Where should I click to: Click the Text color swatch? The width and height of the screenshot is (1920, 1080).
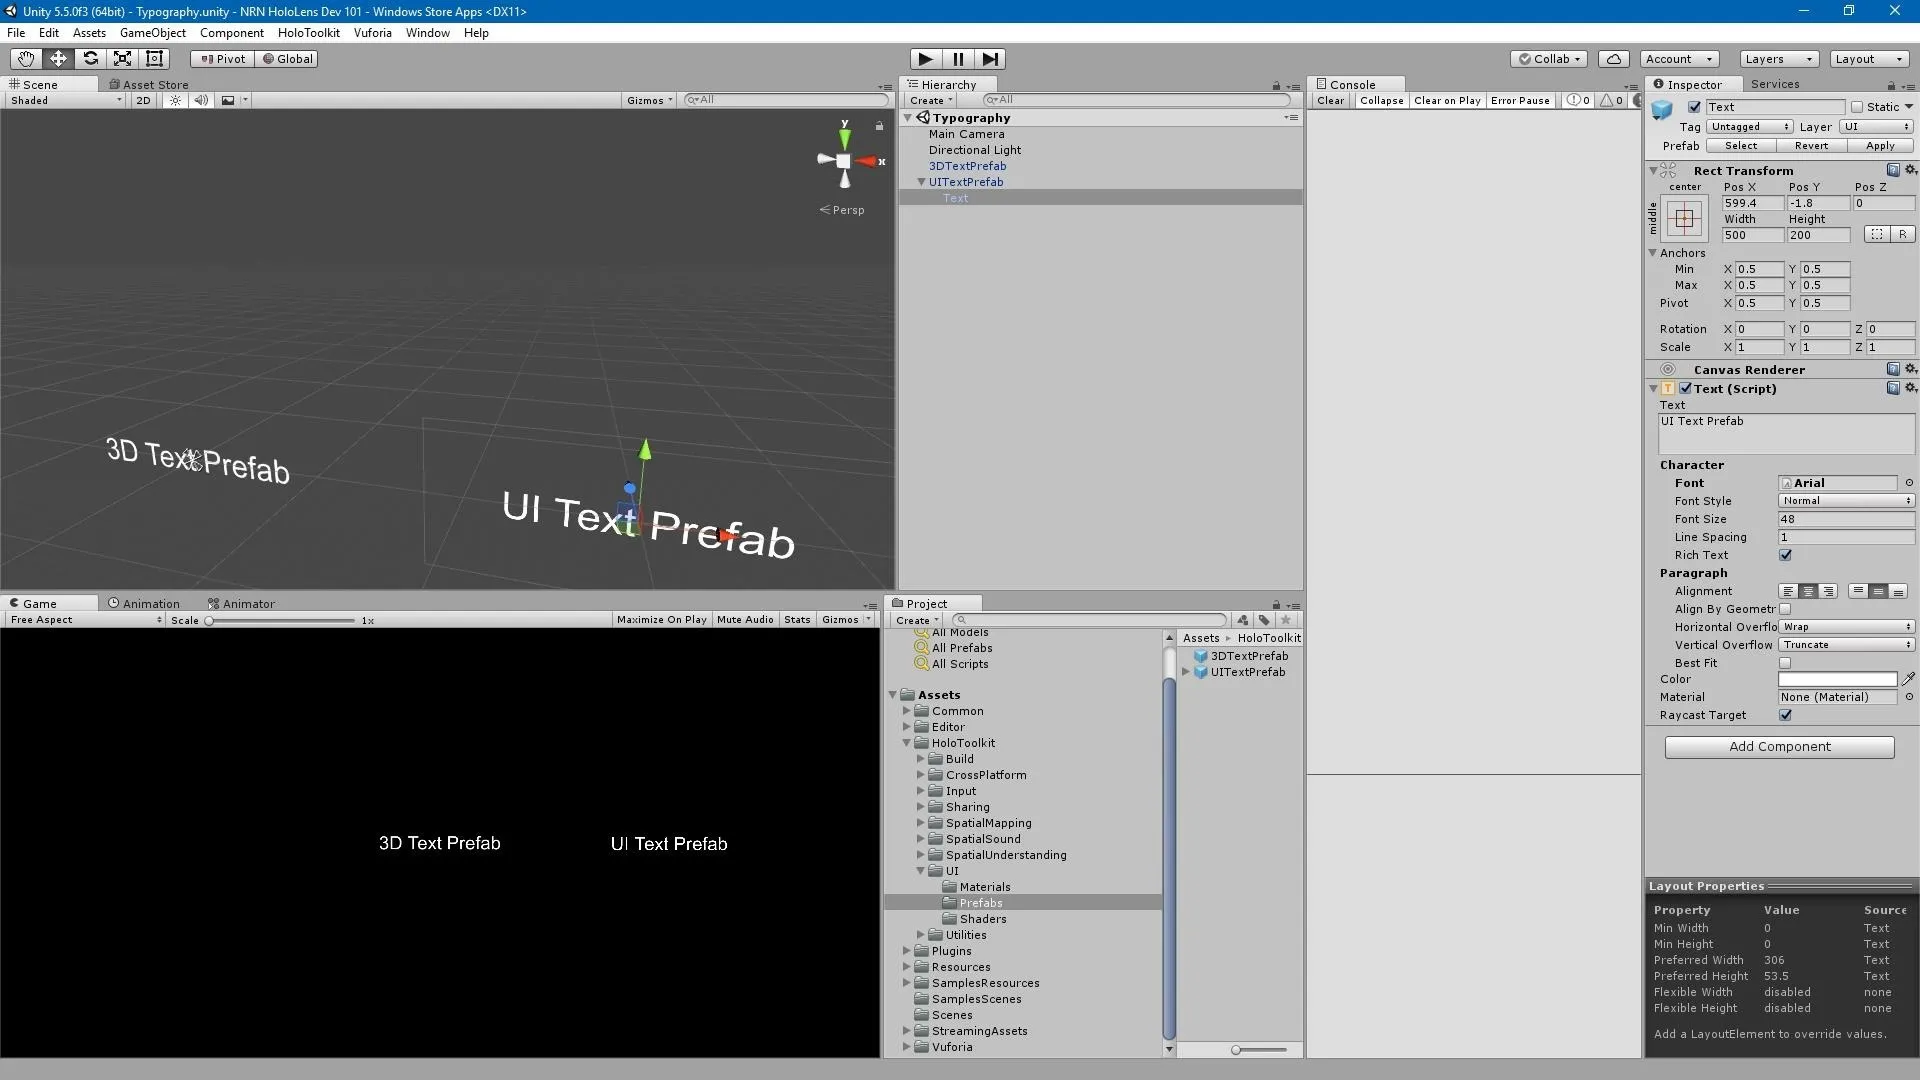tap(1837, 679)
